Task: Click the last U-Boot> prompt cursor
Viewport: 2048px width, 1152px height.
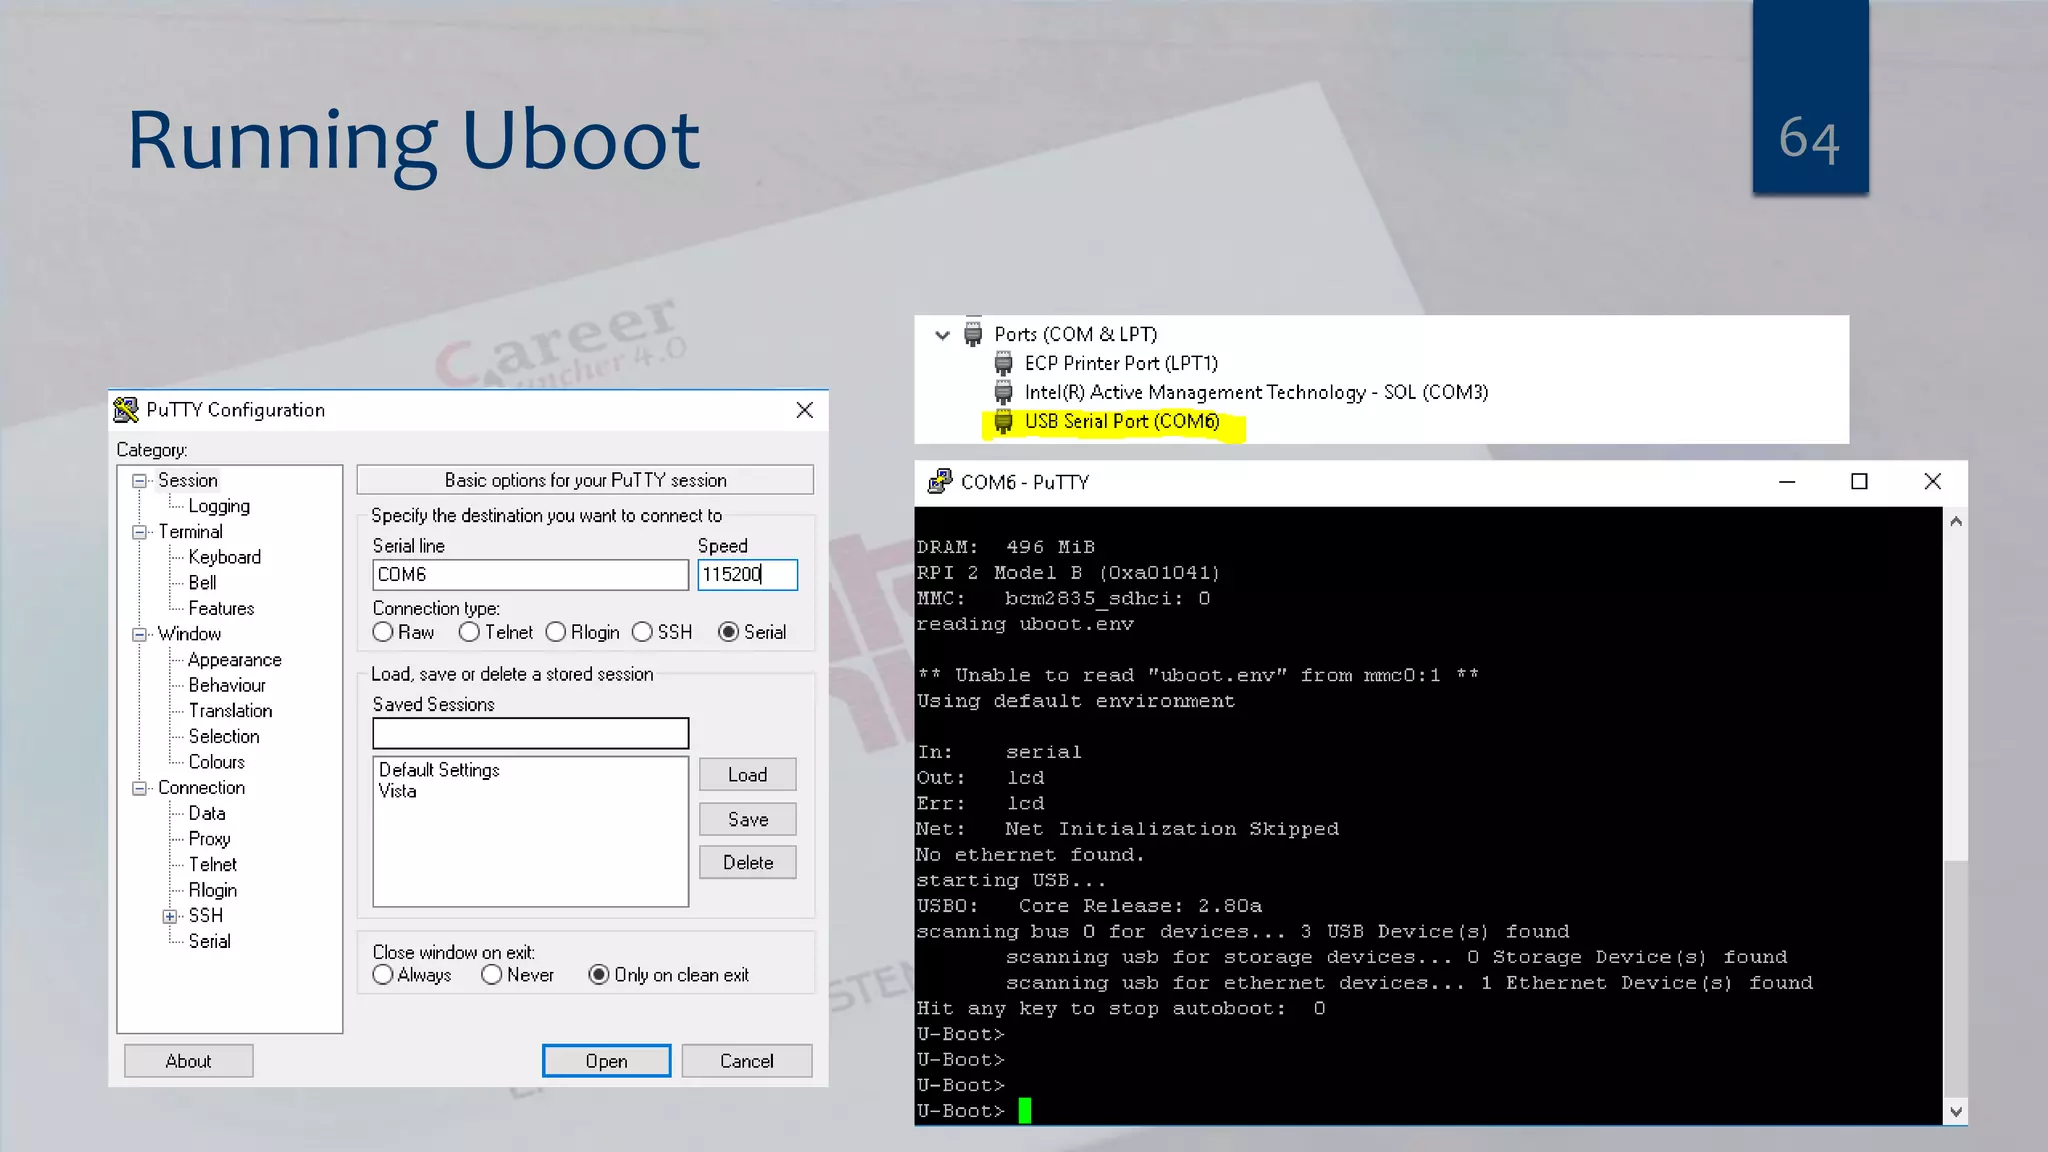Action: pyautogui.click(x=1025, y=1111)
